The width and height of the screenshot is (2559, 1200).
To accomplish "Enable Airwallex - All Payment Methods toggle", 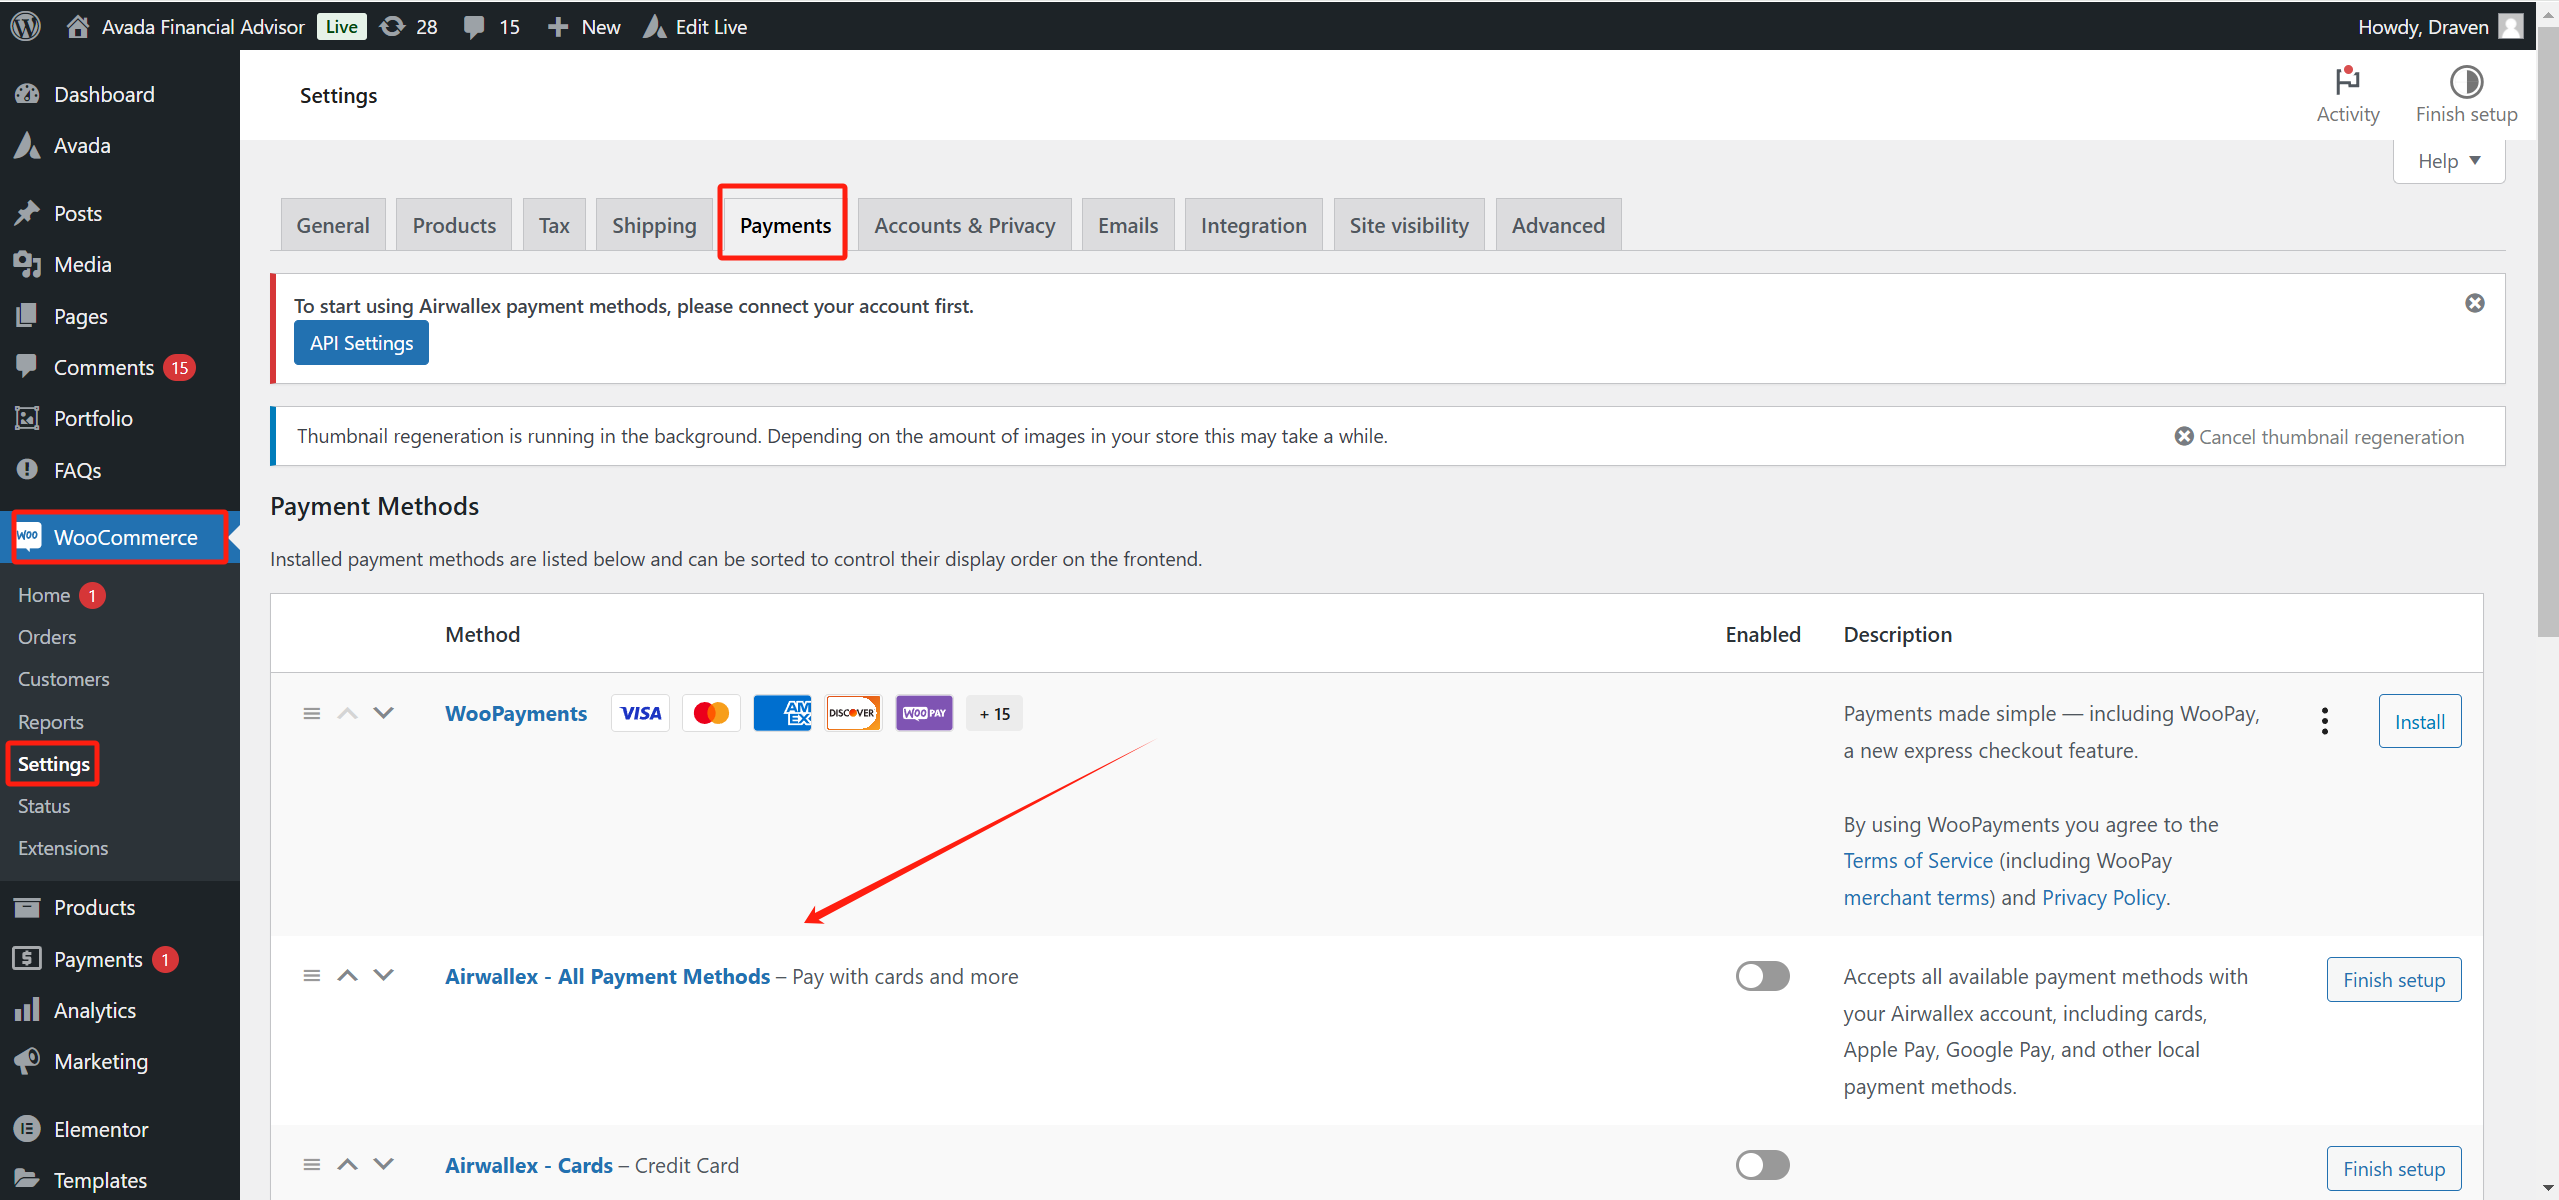I will coord(1762,975).
